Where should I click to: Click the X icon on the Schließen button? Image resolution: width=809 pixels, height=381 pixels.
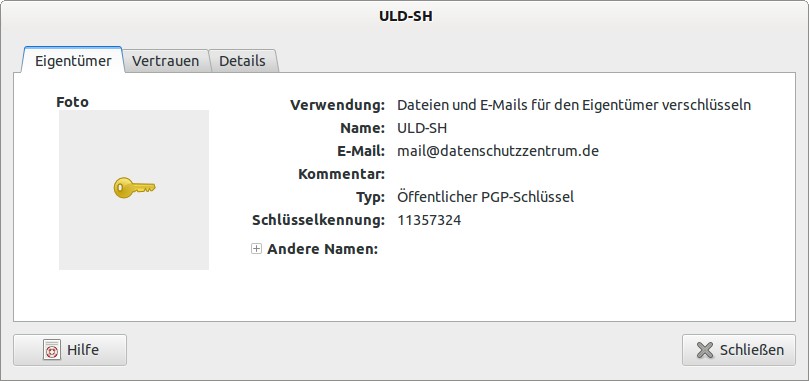pyautogui.click(x=705, y=350)
